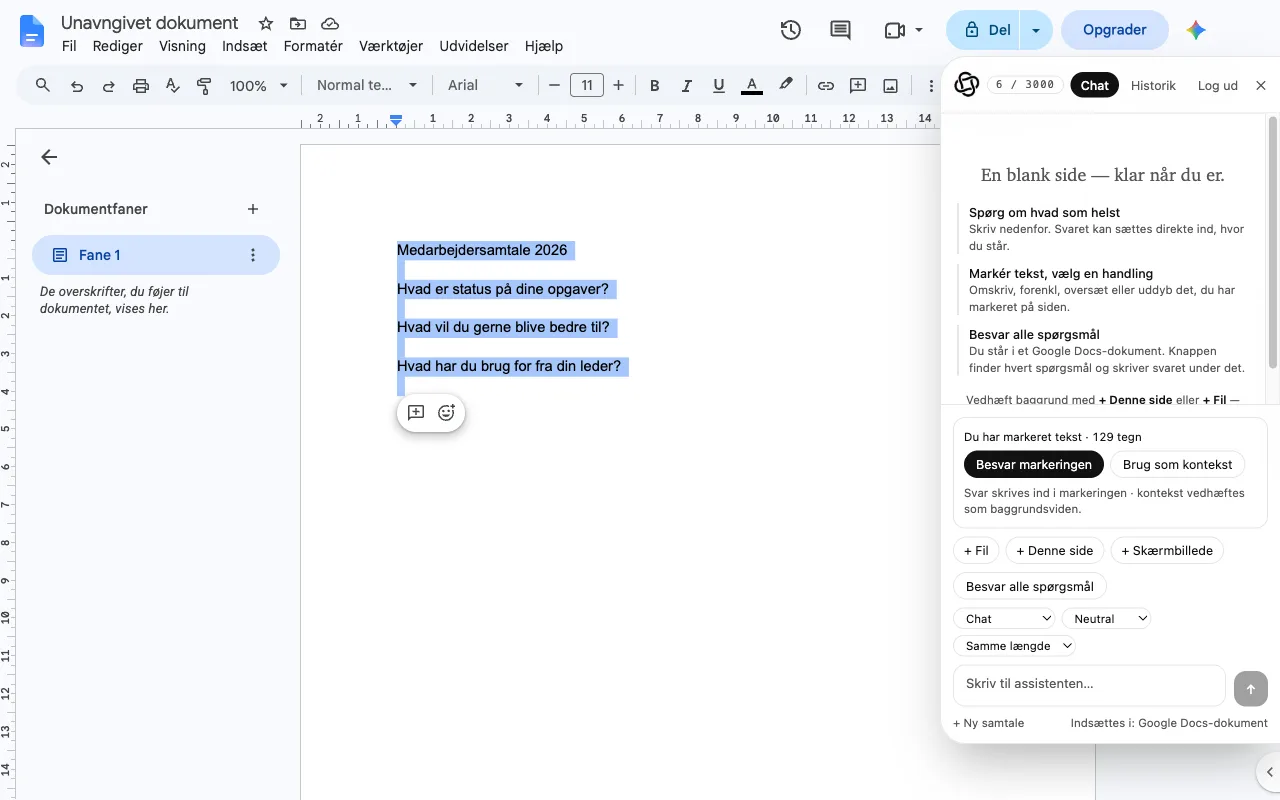The width and height of the screenshot is (1280, 800).
Task: Check the cloud save status icon
Action: [329, 23]
